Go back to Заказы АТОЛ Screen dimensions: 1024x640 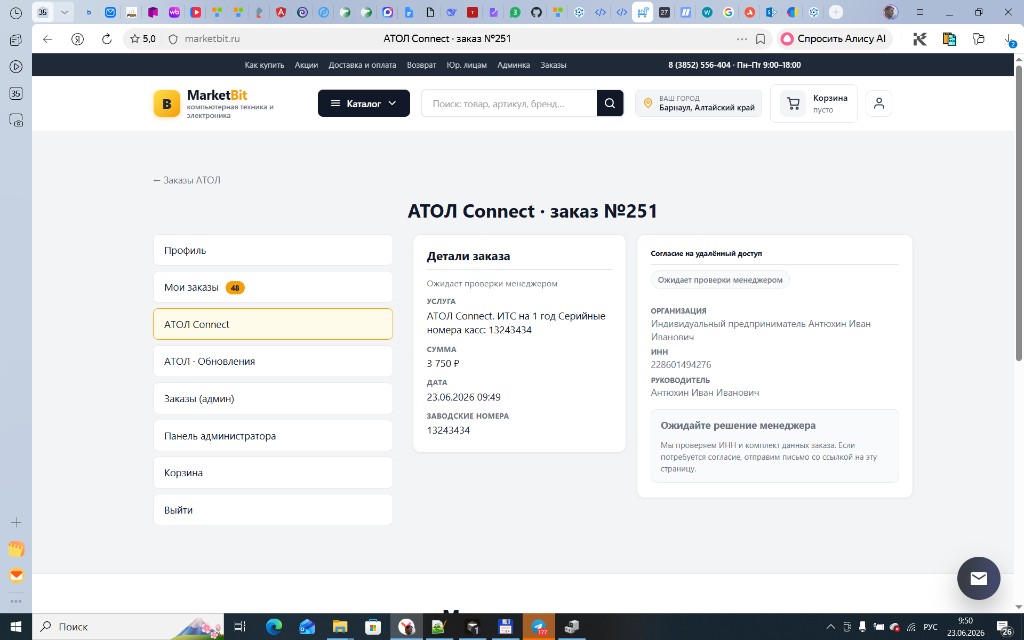coord(187,180)
